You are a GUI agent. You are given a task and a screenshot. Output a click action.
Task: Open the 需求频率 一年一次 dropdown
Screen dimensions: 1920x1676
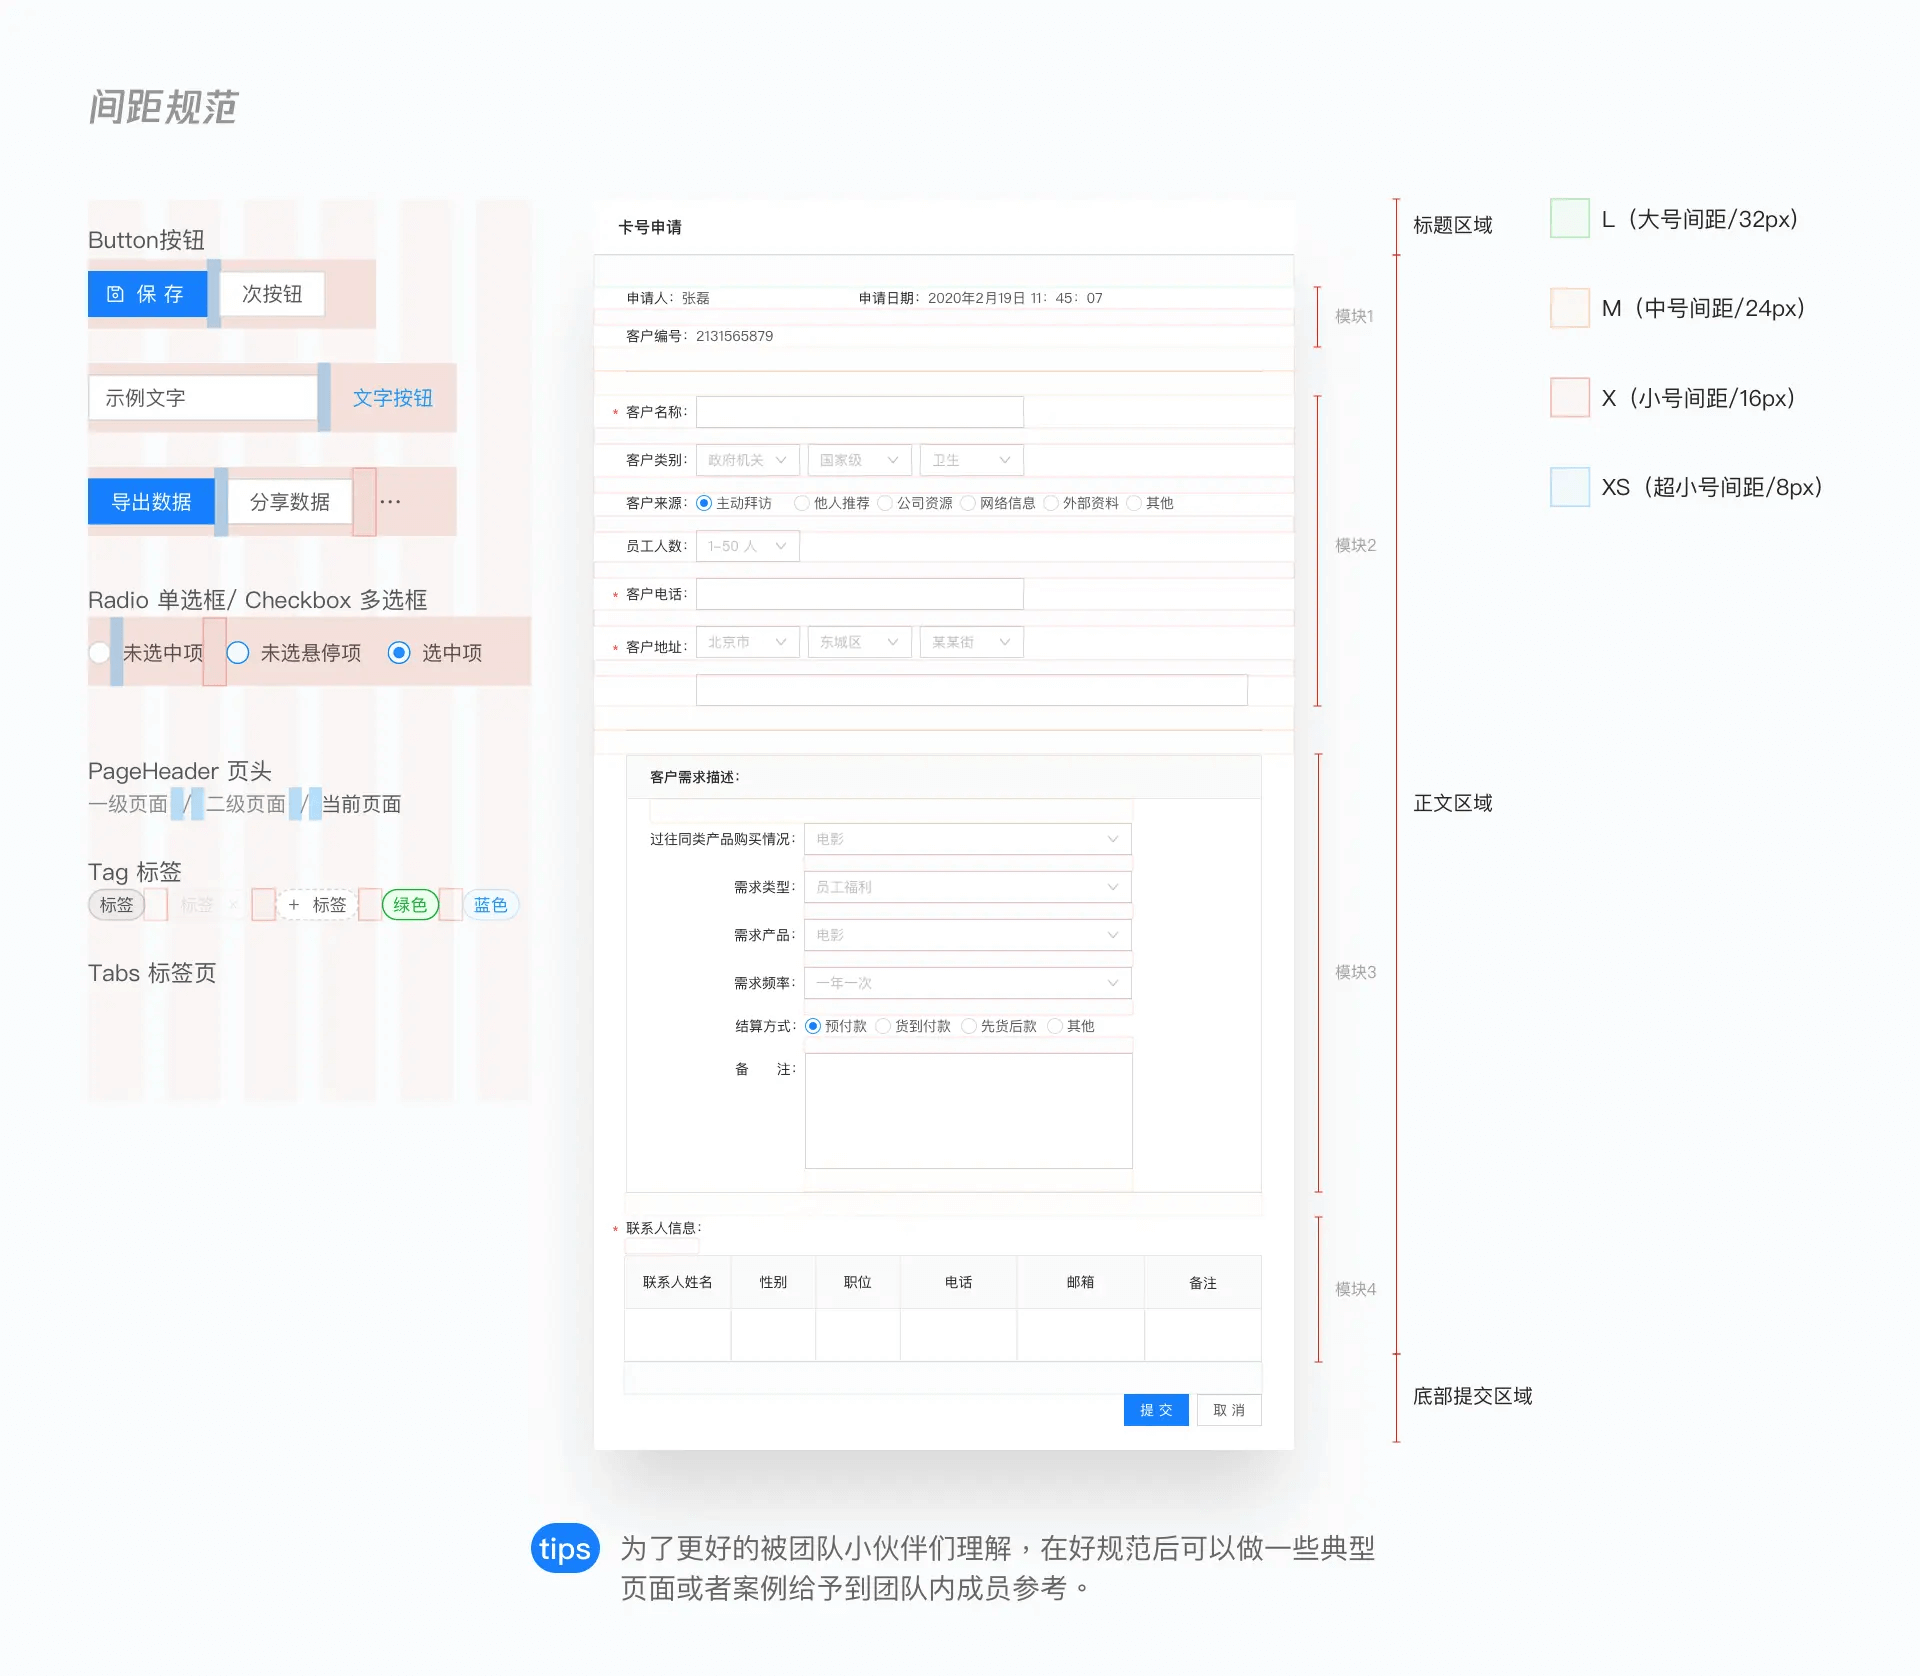point(967,983)
